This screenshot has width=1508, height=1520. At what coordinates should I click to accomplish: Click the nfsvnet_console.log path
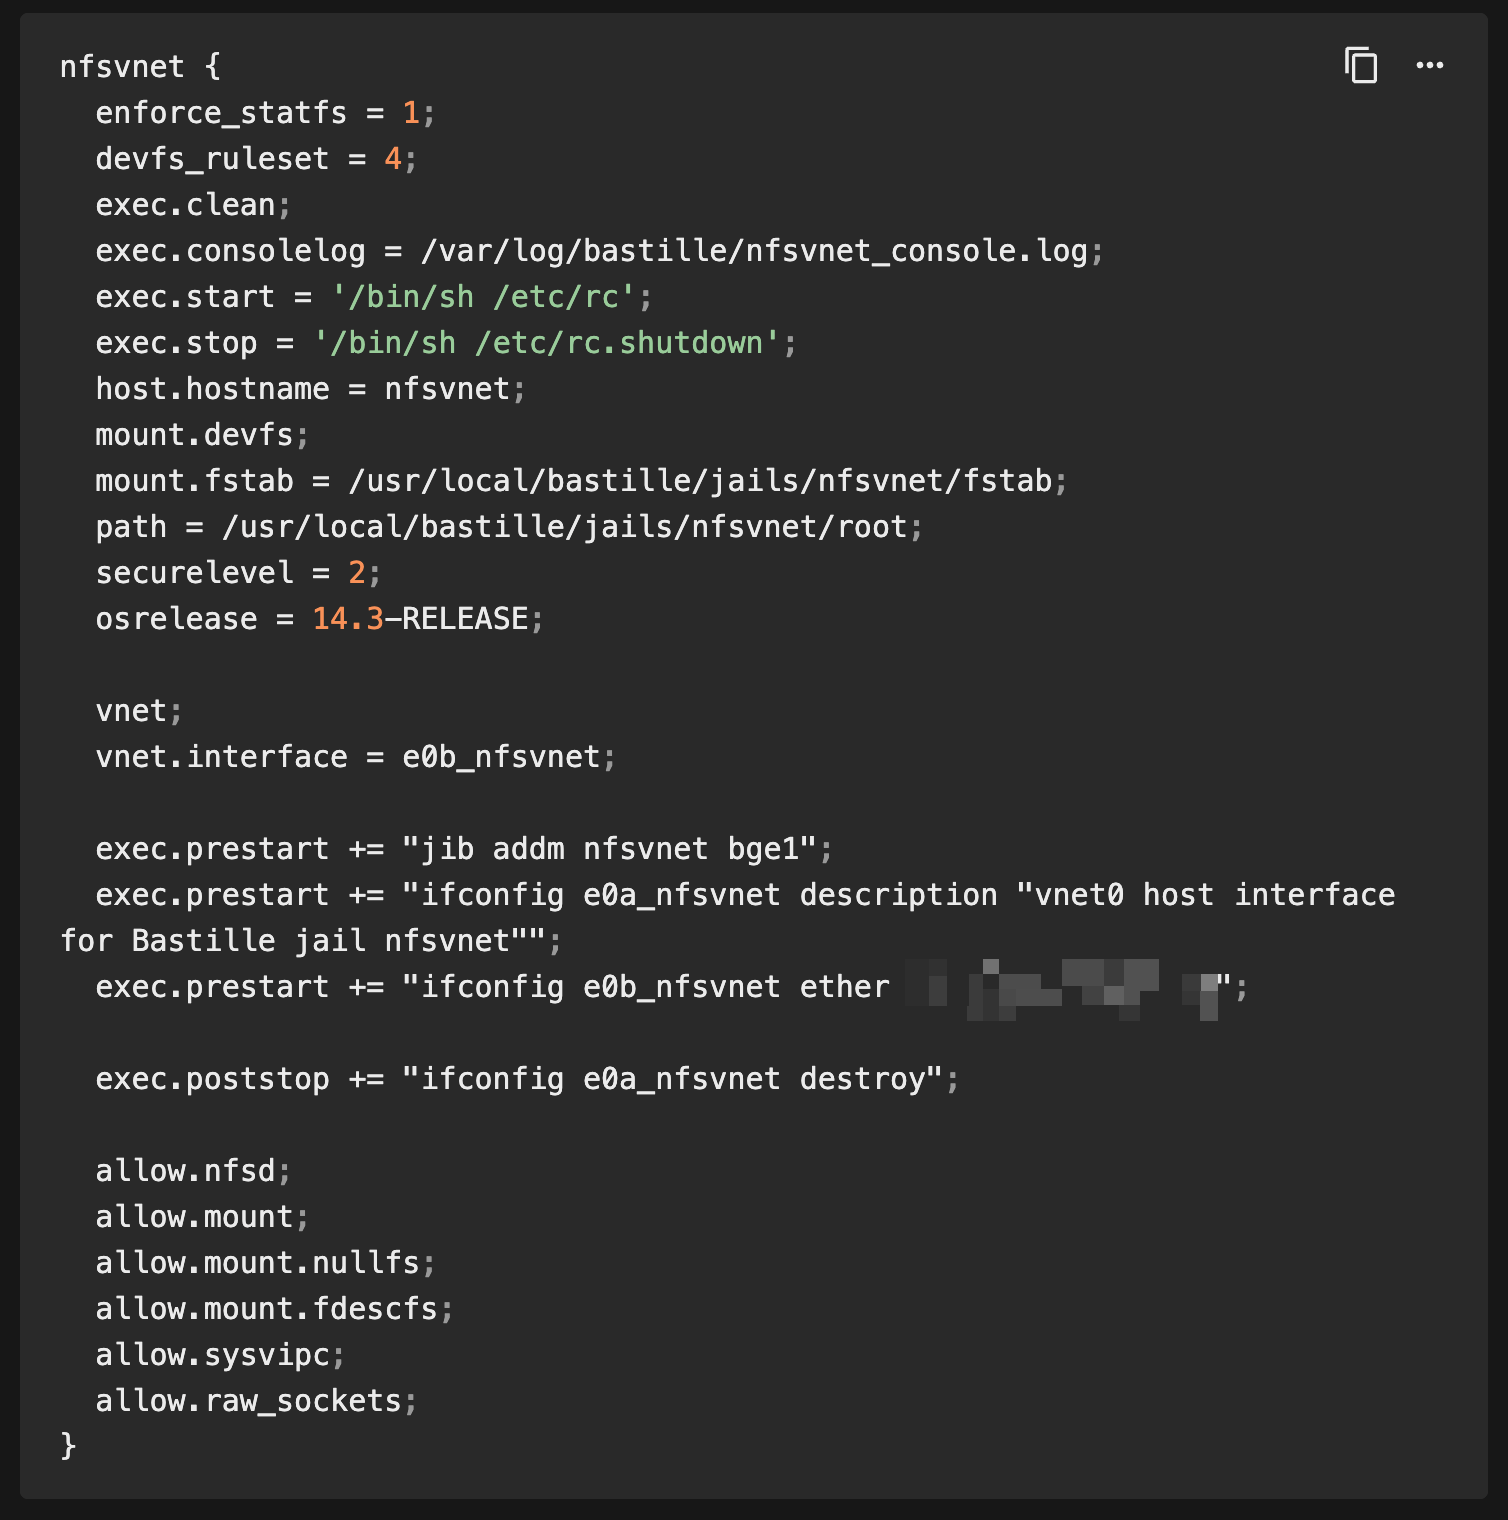[x=754, y=251]
